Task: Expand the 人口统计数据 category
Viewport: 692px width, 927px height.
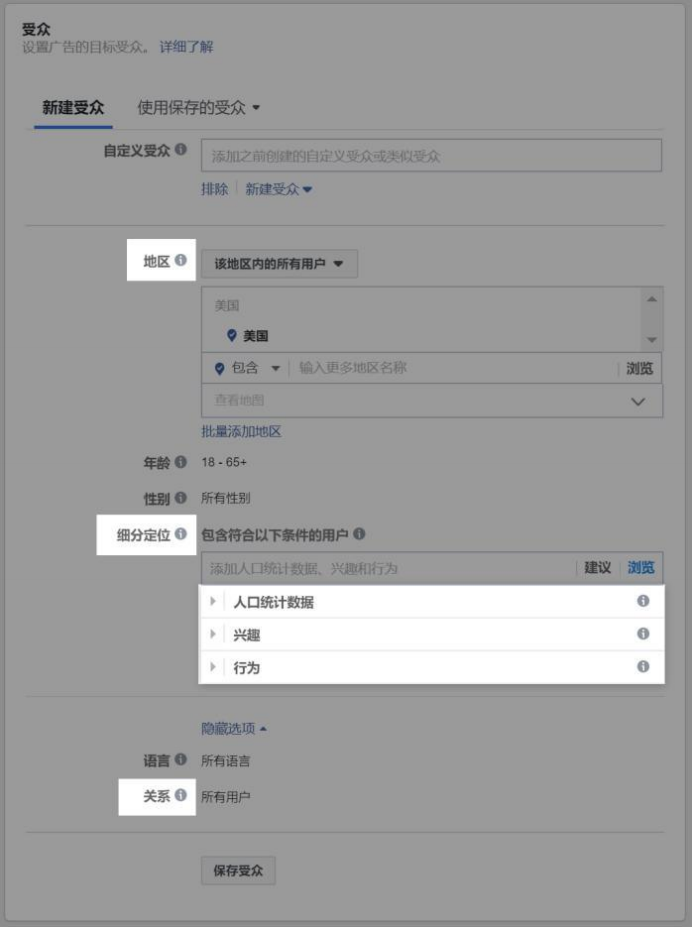Action: point(212,602)
